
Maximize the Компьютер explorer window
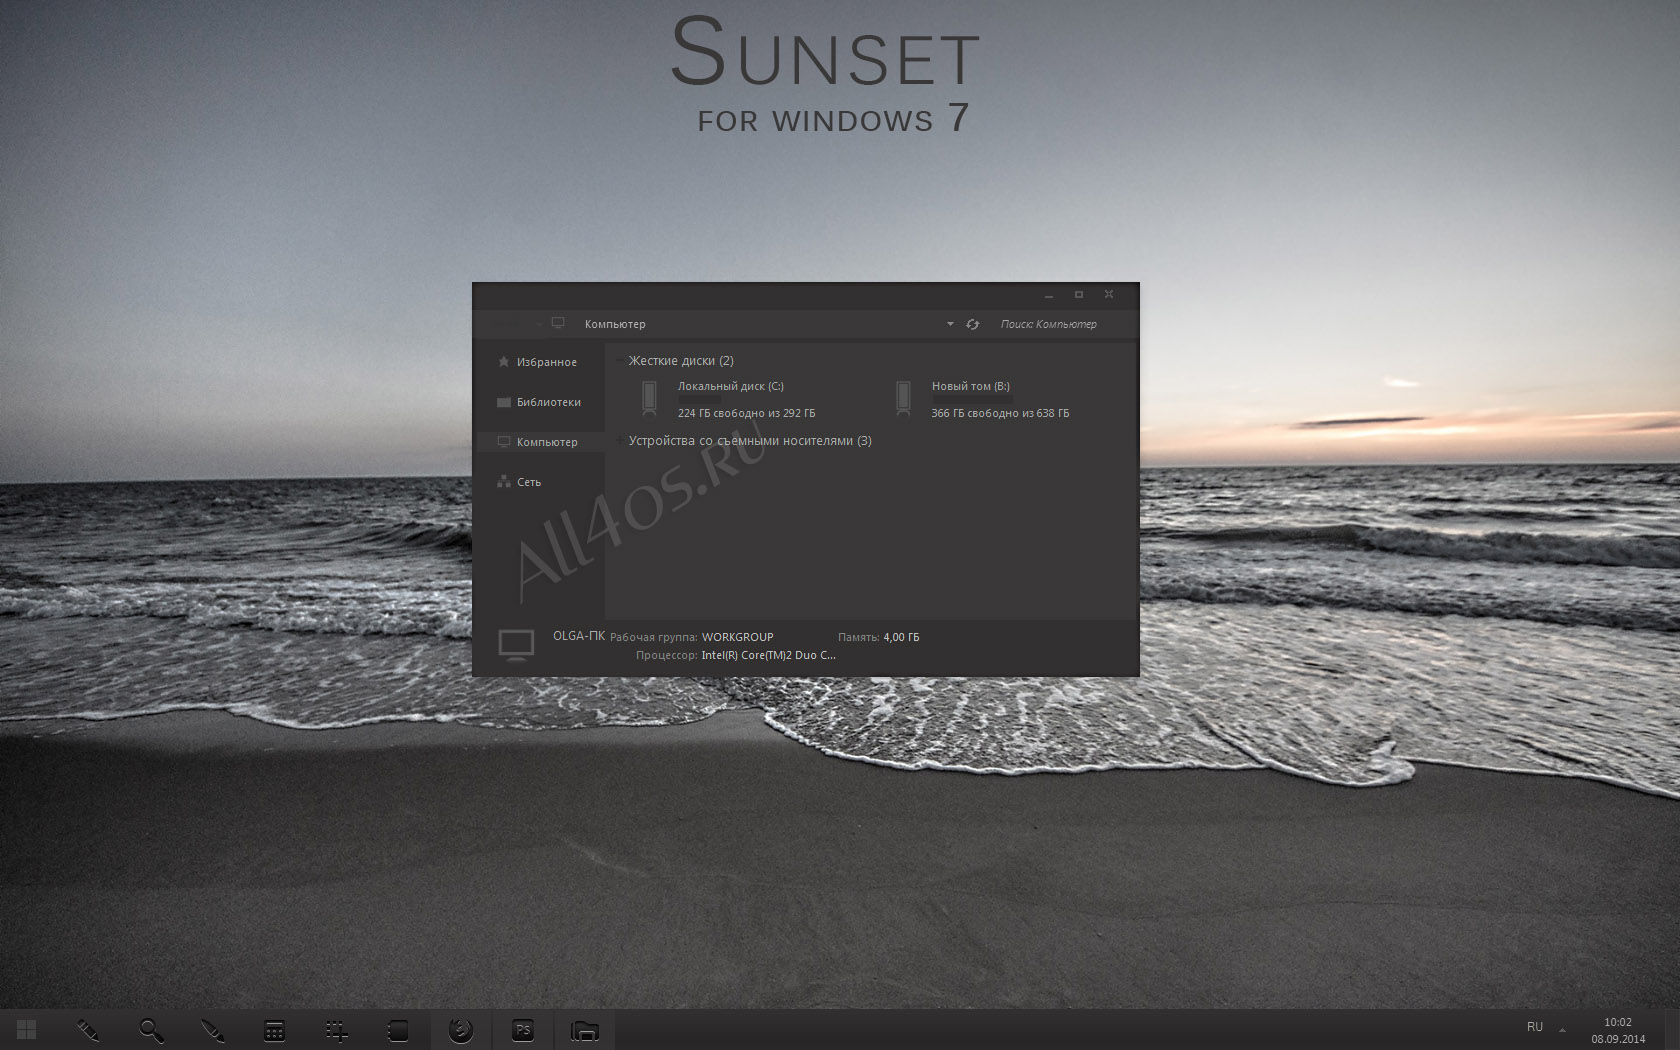click(1079, 295)
